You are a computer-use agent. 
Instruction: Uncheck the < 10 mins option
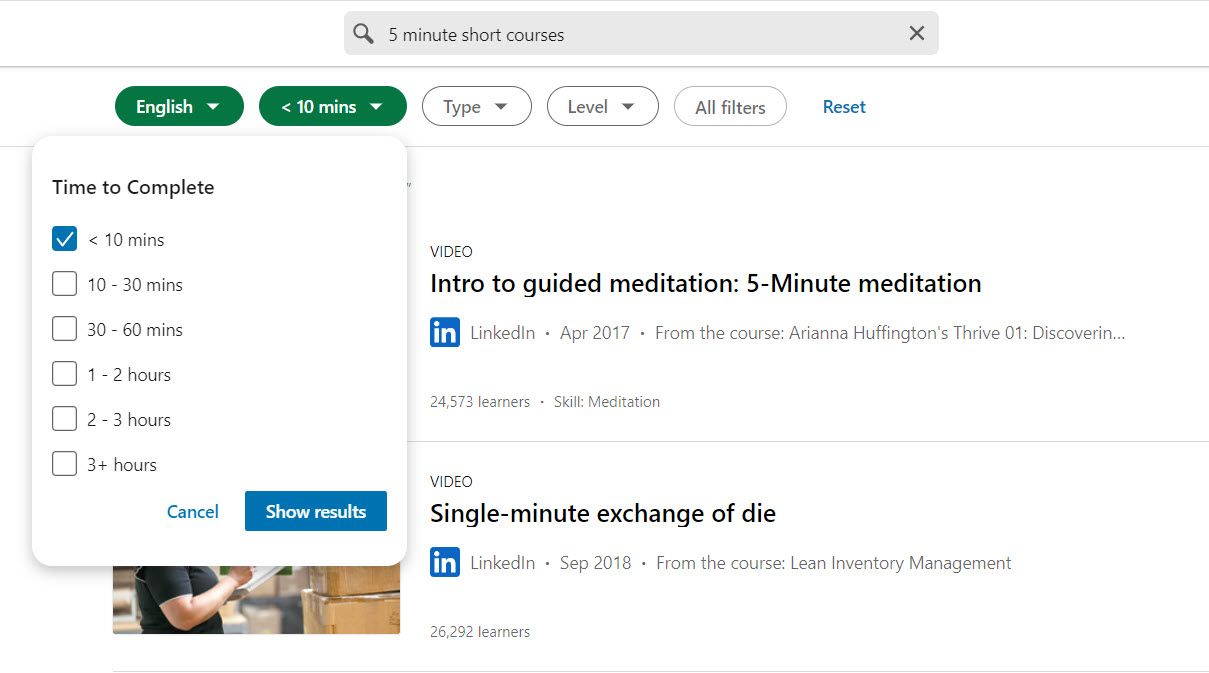(x=64, y=238)
